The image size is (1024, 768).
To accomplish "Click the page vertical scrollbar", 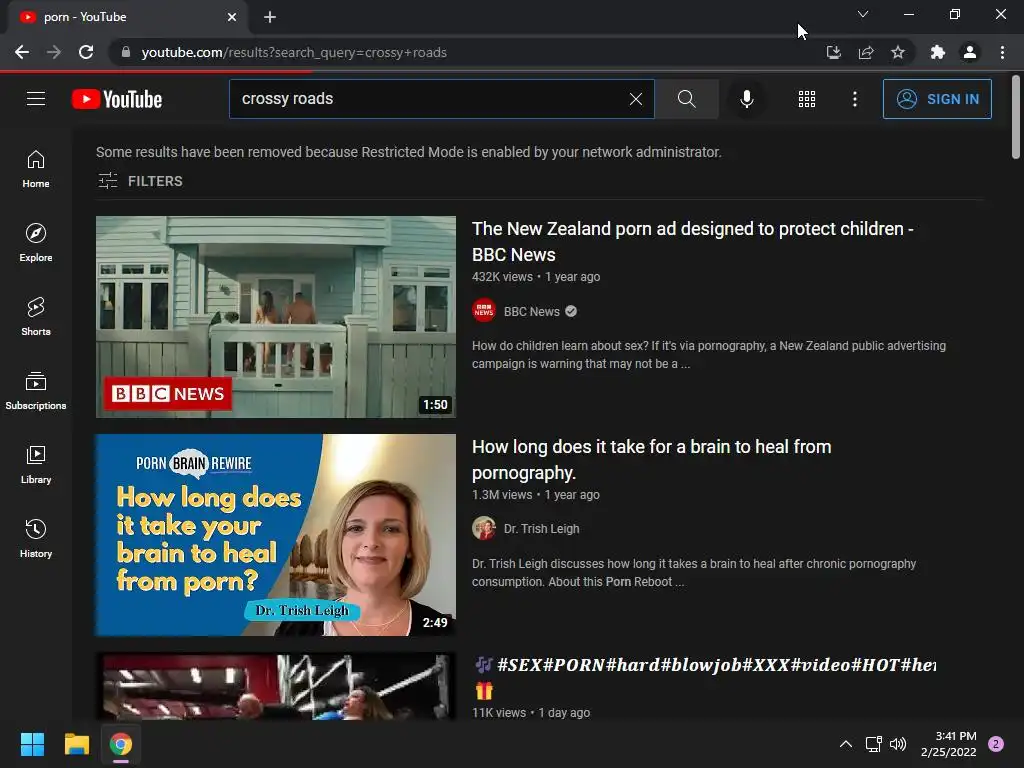I will pyautogui.click(x=1016, y=118).
